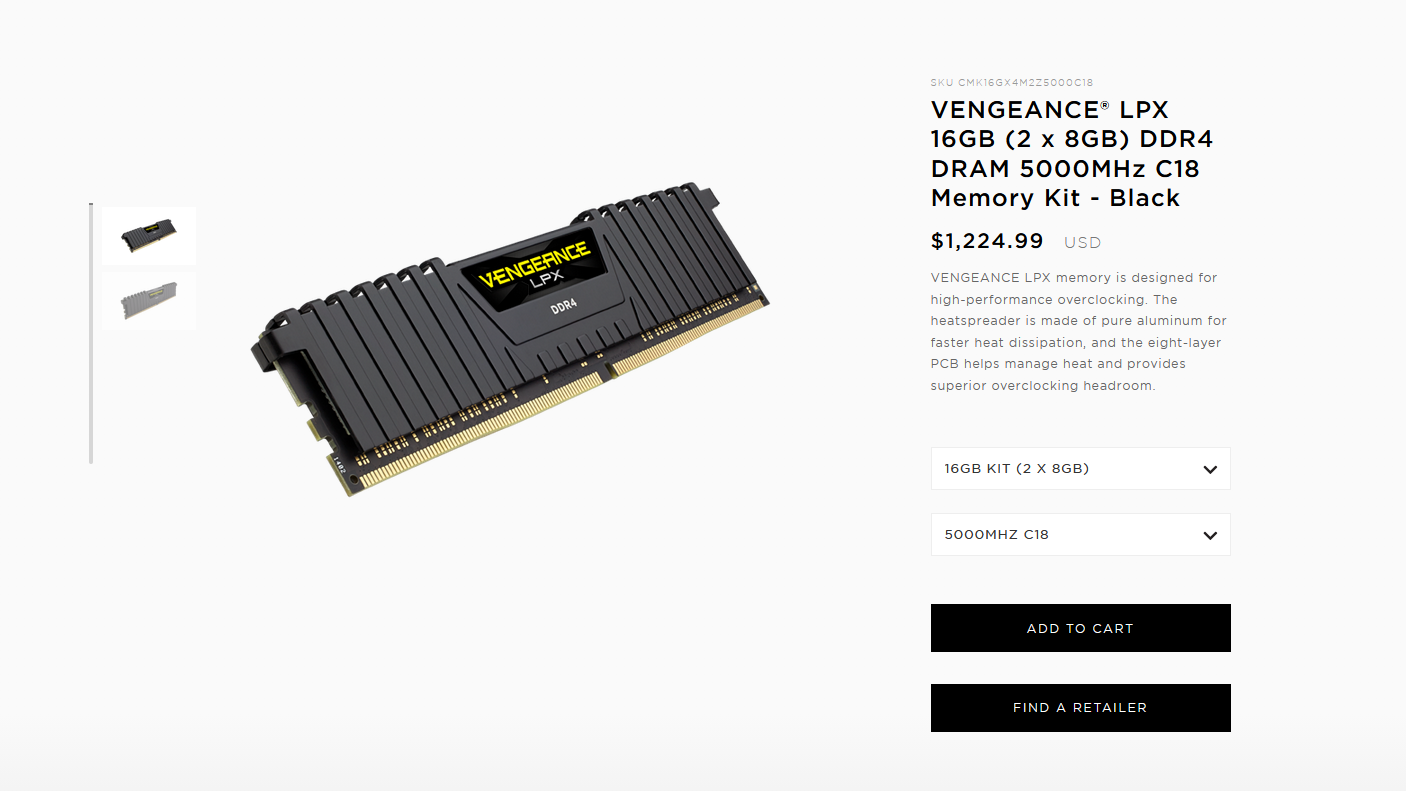Click the USD currency label
This screenshot has width=1406, height=791.
[x=1082, y=242]
